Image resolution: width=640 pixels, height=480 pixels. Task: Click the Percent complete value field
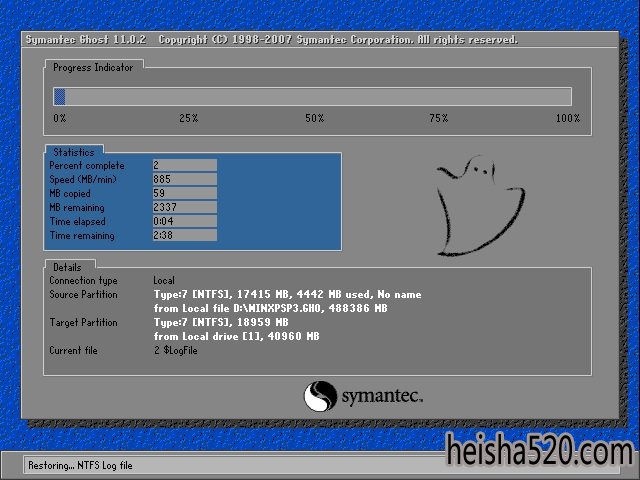pyautogui.click(x=185, y=165)
